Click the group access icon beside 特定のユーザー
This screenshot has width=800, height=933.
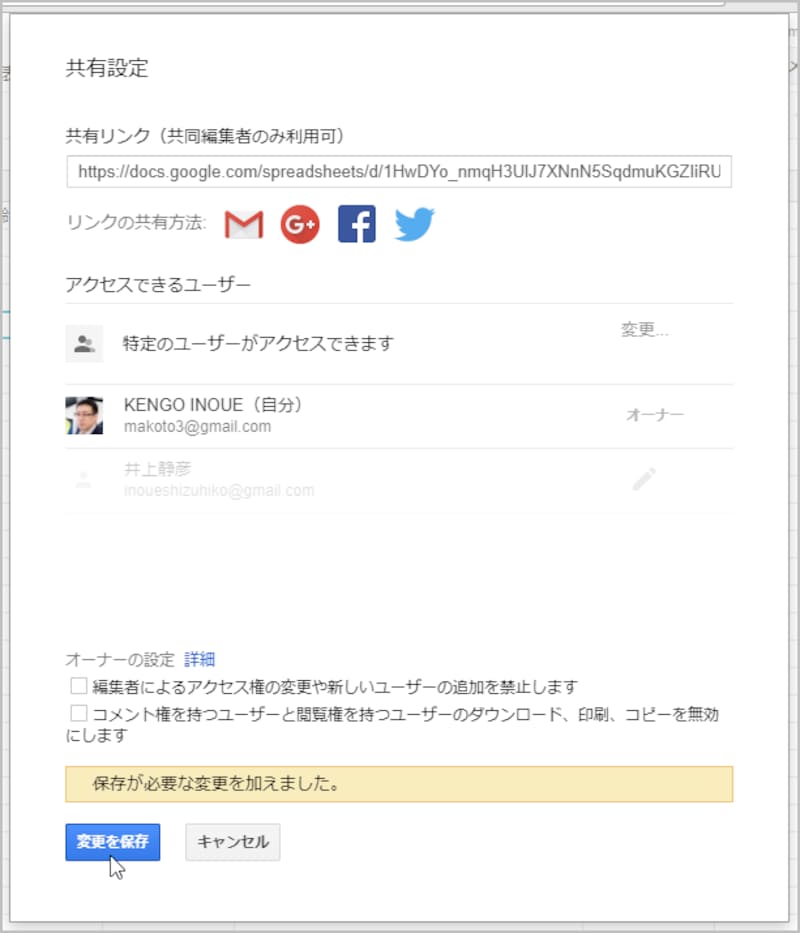(85, 342)
